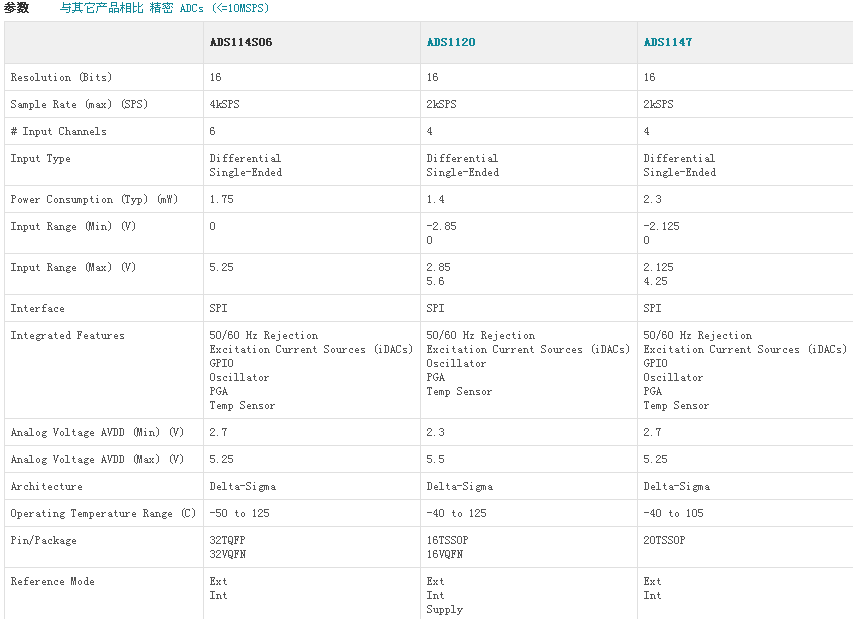Click the Operating Temperature Range (C) label
Viewport: 853px width, 619px height.
103,513
